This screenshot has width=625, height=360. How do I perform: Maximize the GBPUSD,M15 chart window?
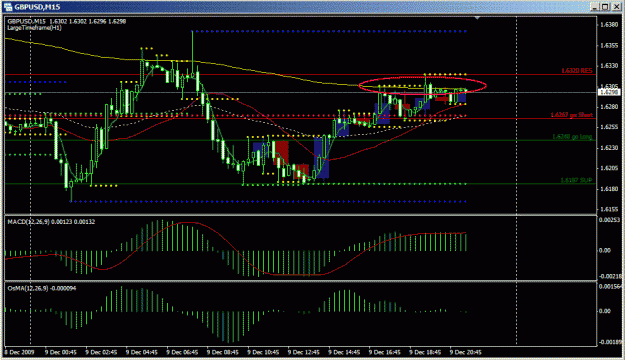pyautogui.click(x=605, y=7)
